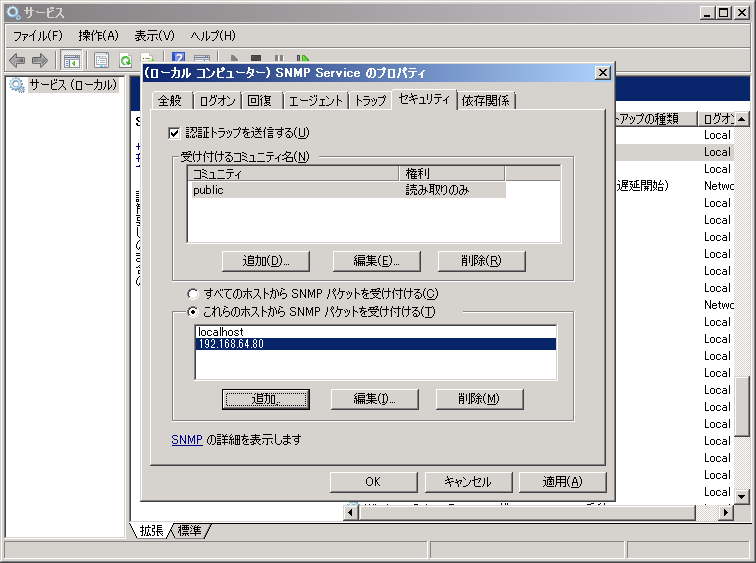Minimize the サービス window
Image resolution: width=756 pixels, height=563 pixels.
tap(707, 13)
